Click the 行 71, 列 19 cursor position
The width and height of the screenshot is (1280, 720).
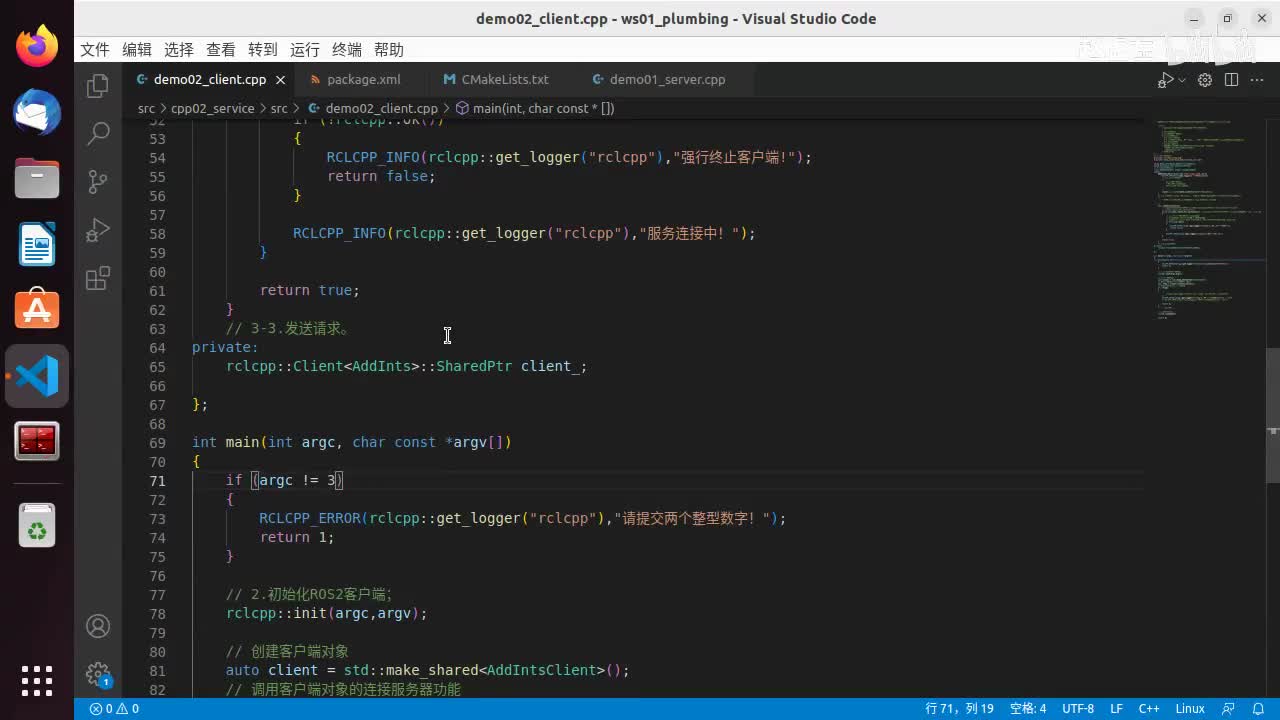(x=960, y=709)
